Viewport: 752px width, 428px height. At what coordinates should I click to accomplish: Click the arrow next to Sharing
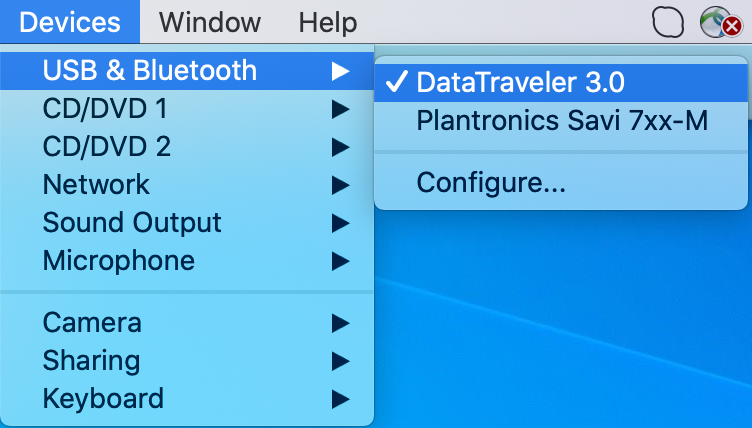(341, 361)
